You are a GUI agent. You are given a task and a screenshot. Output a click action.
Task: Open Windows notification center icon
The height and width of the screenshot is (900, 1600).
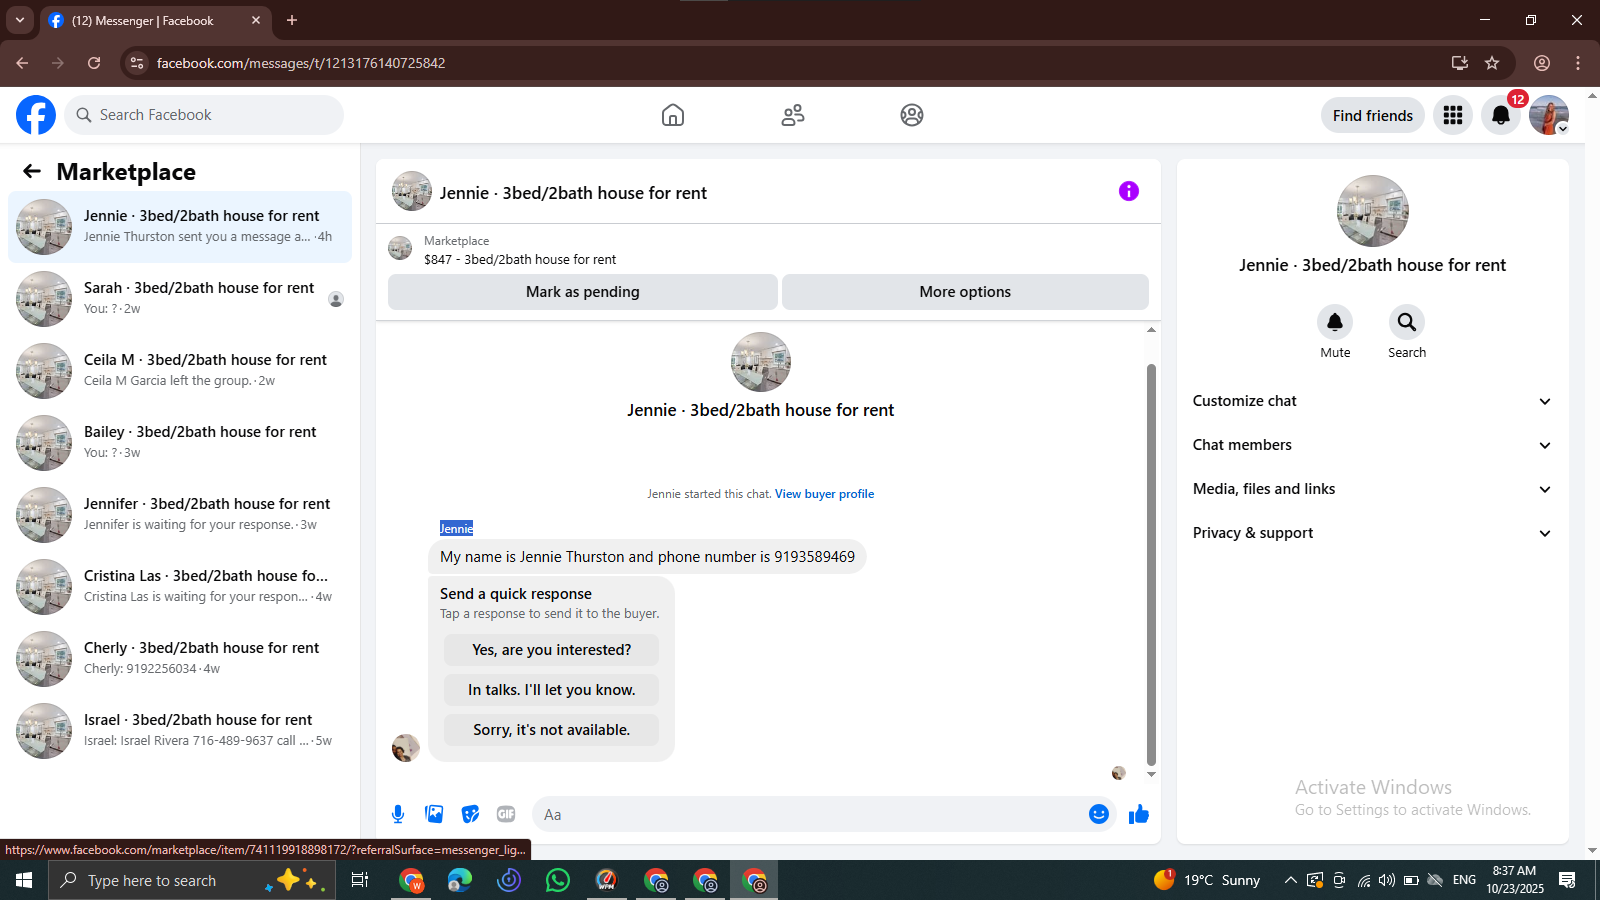[1567, 880]
